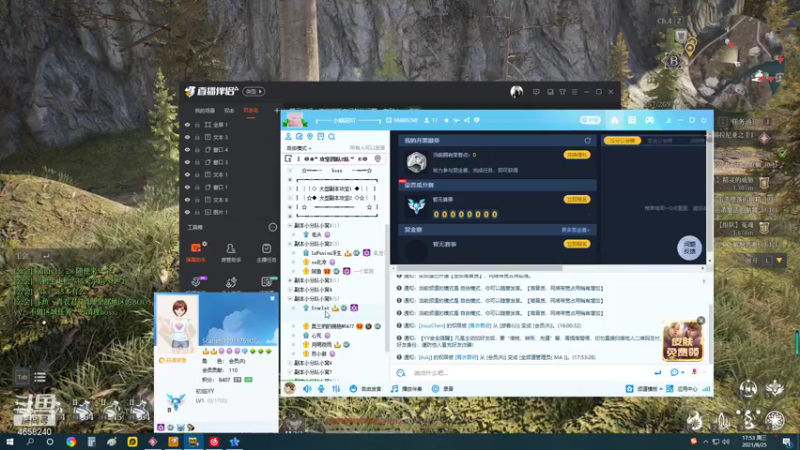Open the search icon in YY channel list
Screen dimensions: 800x450
pyautogui.click(x=332, y=137)
